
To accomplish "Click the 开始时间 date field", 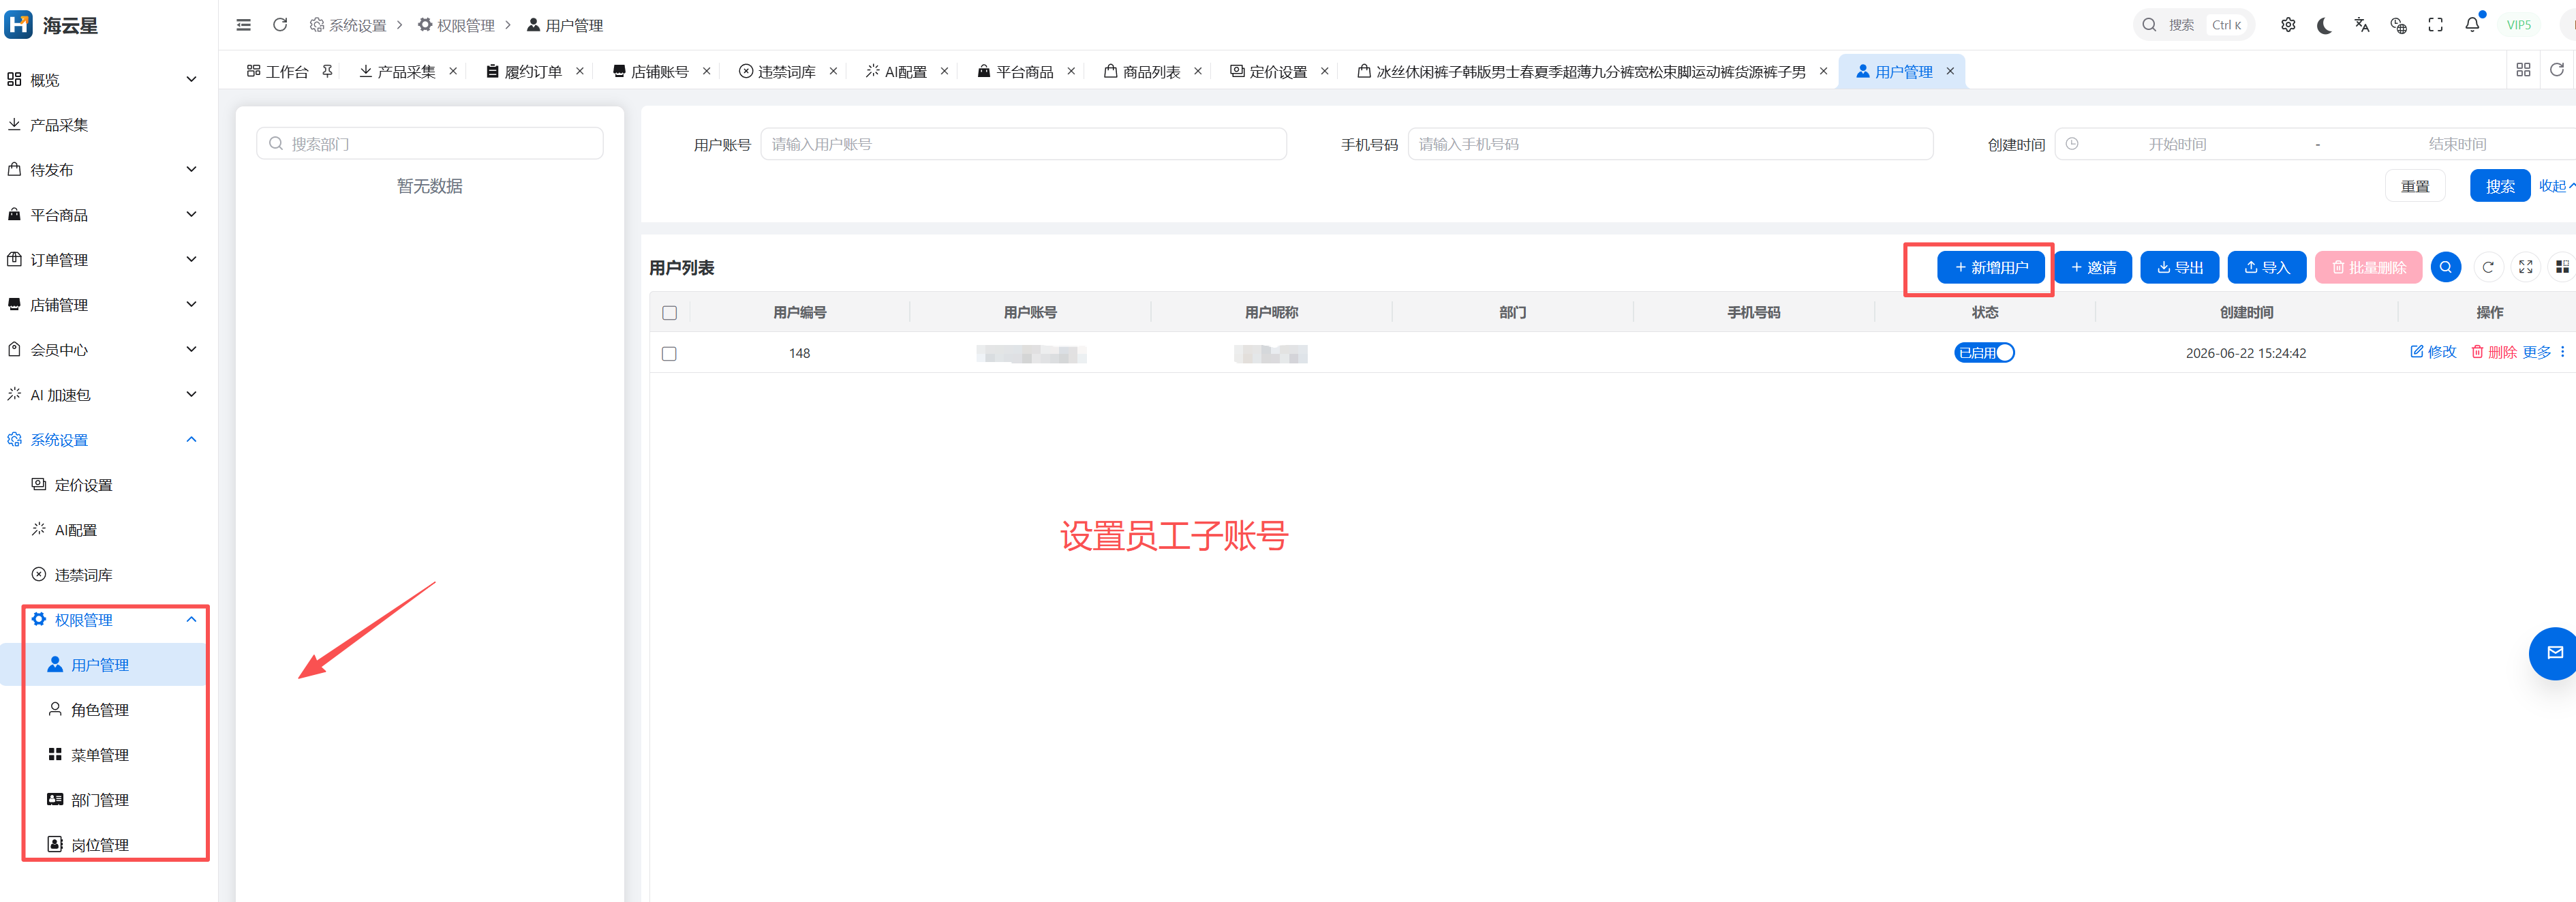I will click(2177, 144).
